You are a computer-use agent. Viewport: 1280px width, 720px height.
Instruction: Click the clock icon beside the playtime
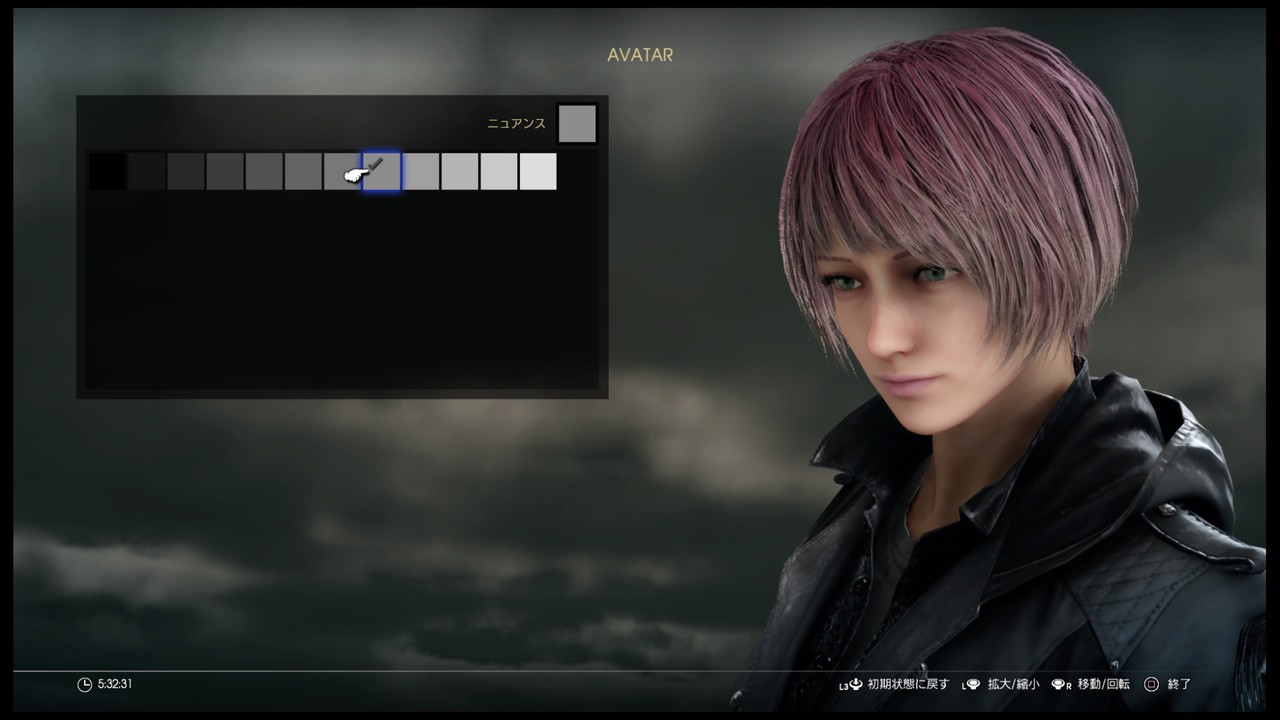tap(84, 684)
